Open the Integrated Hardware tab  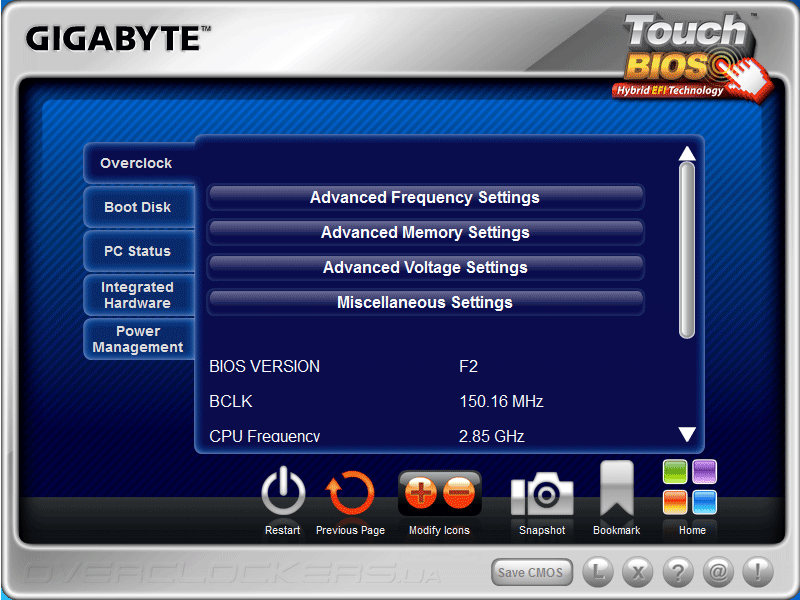(x=139, y=295)
